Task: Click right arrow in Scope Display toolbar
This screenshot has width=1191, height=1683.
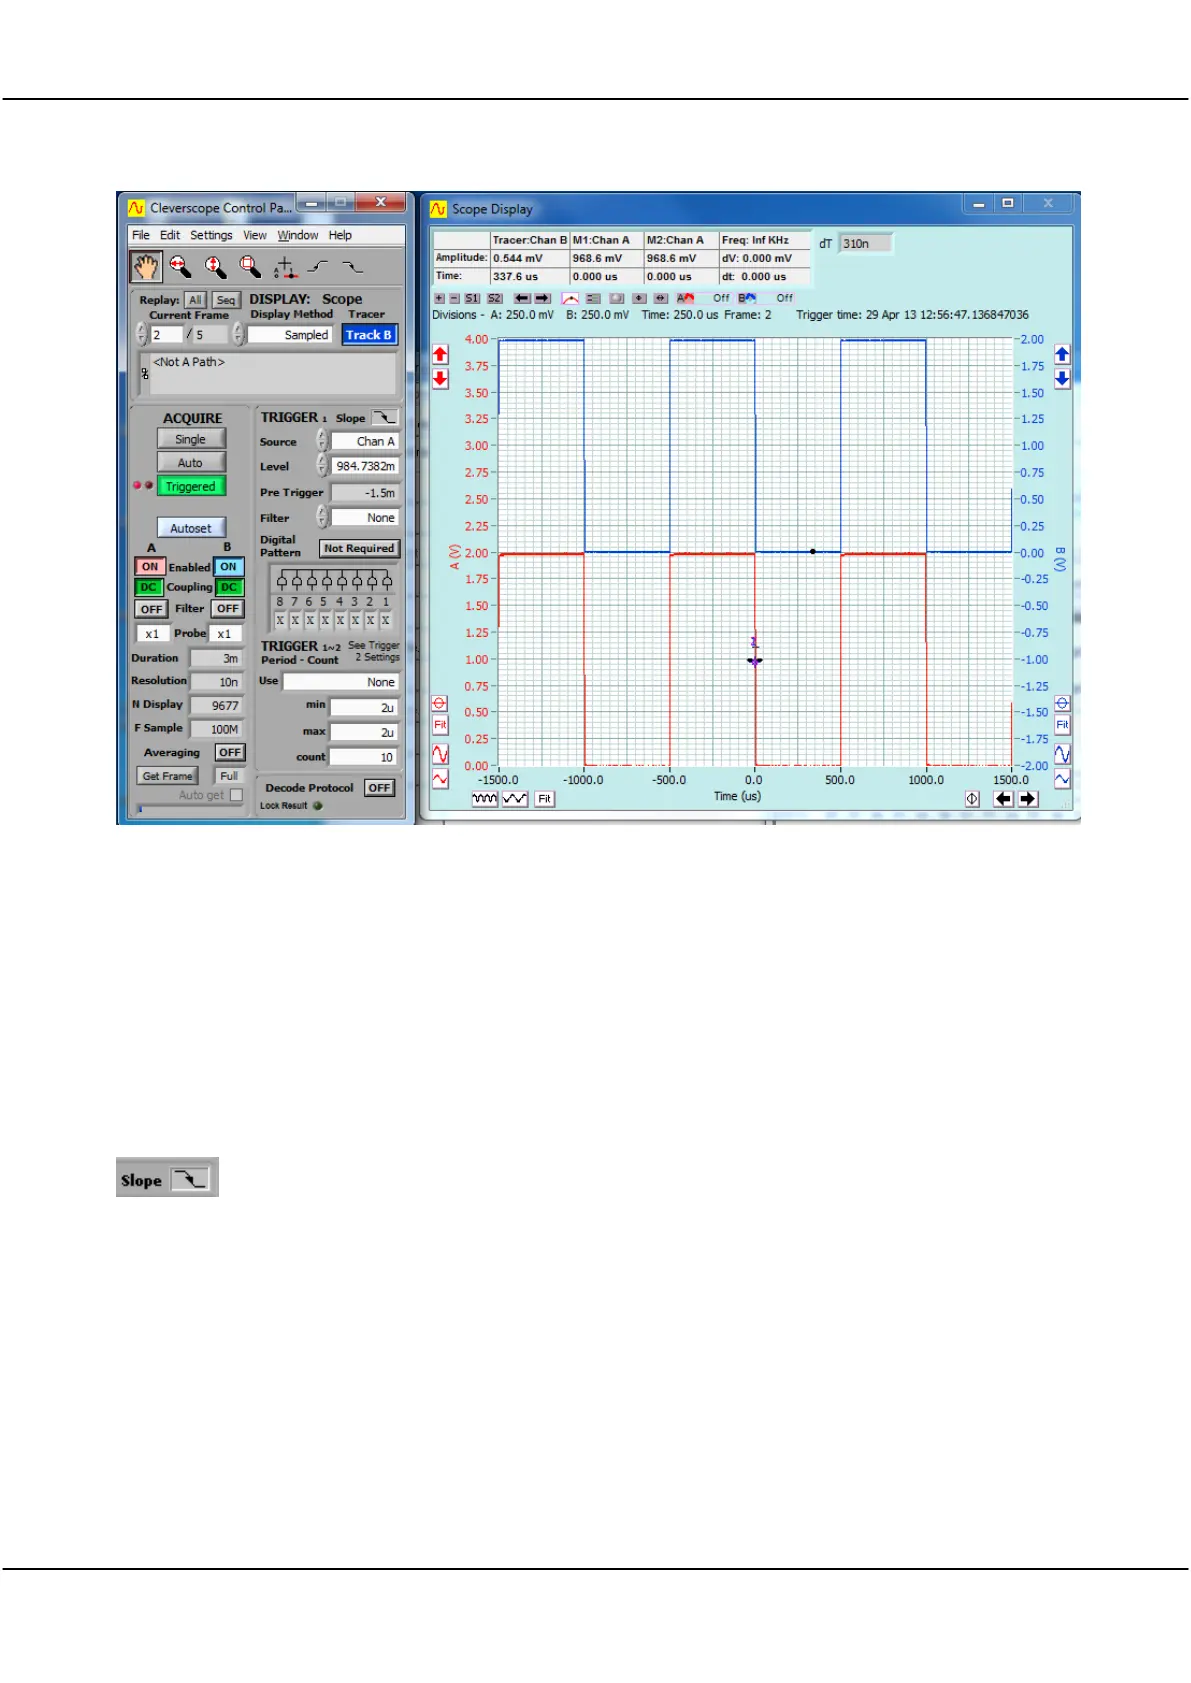Action: tap(542, 298)
